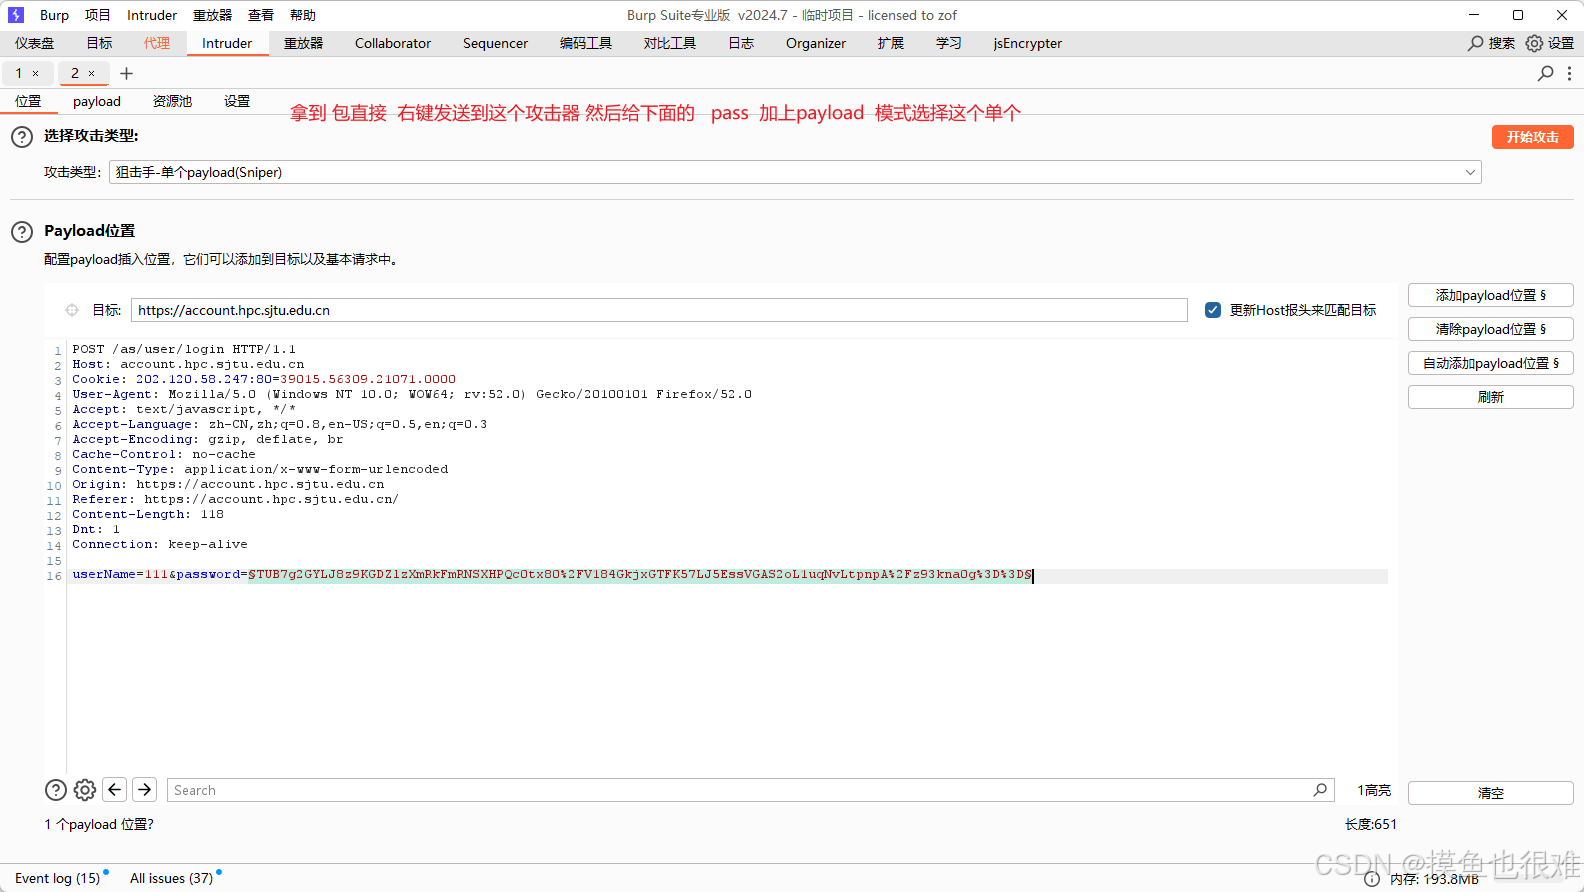Open the Burp menu

click(x=54, y=15)
